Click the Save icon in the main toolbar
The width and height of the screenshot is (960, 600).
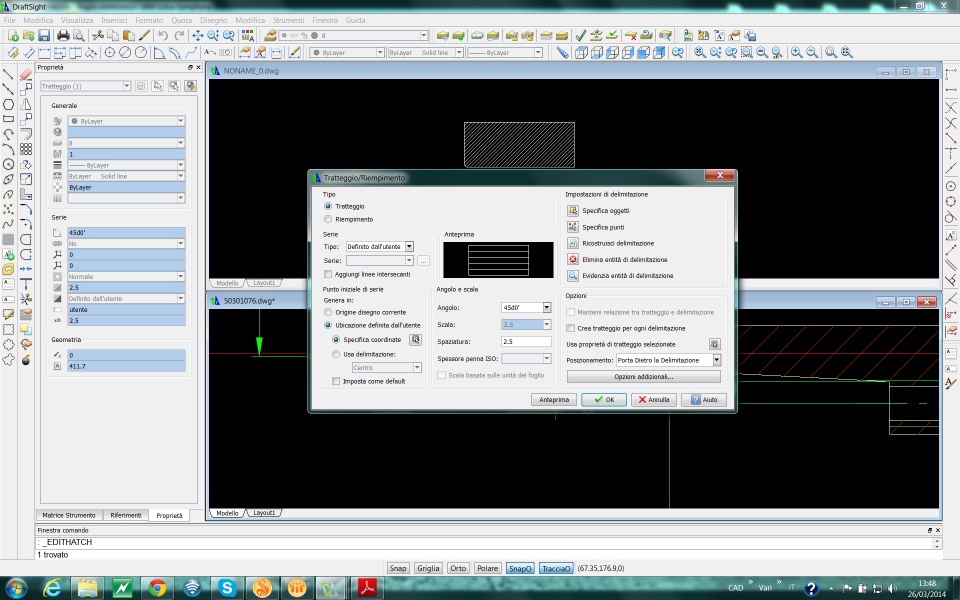pyautogui.click(x=44, y=36)
